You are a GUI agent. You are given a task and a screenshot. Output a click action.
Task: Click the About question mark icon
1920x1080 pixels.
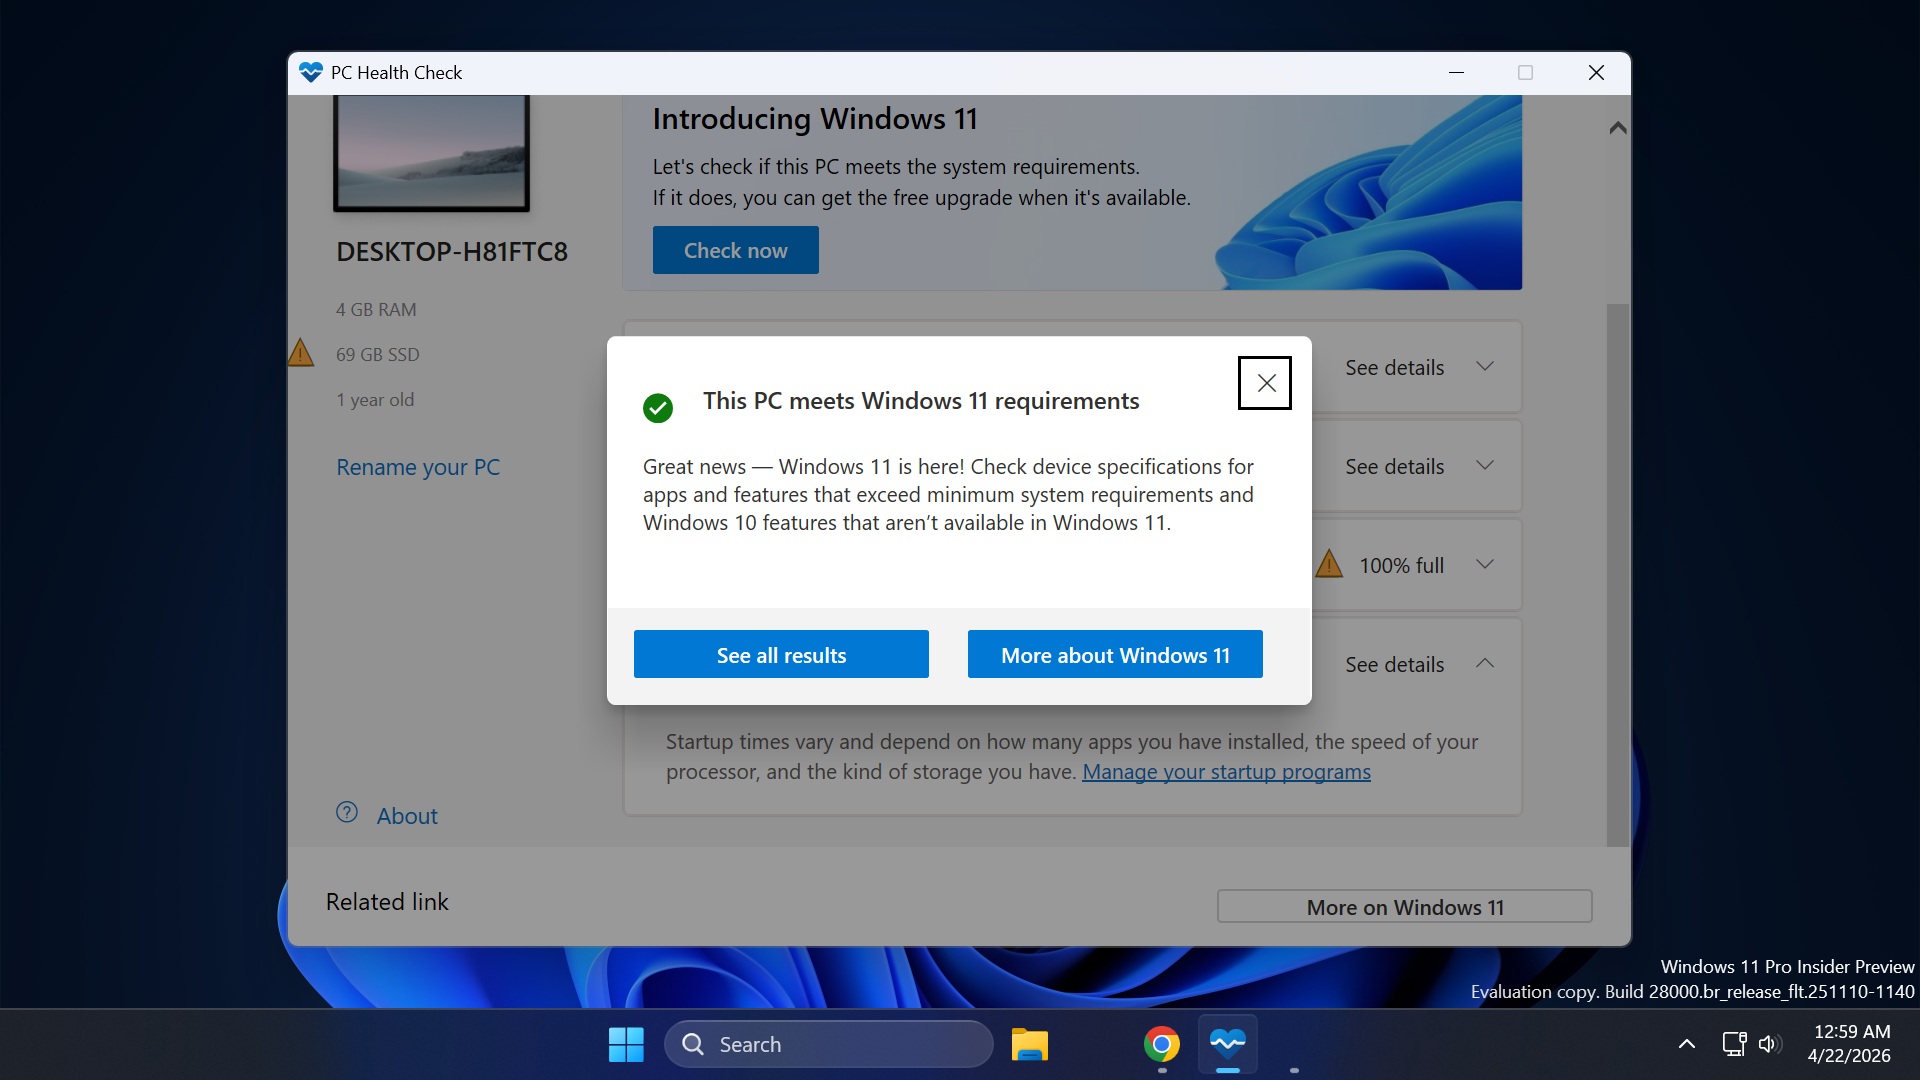[346, 813]
